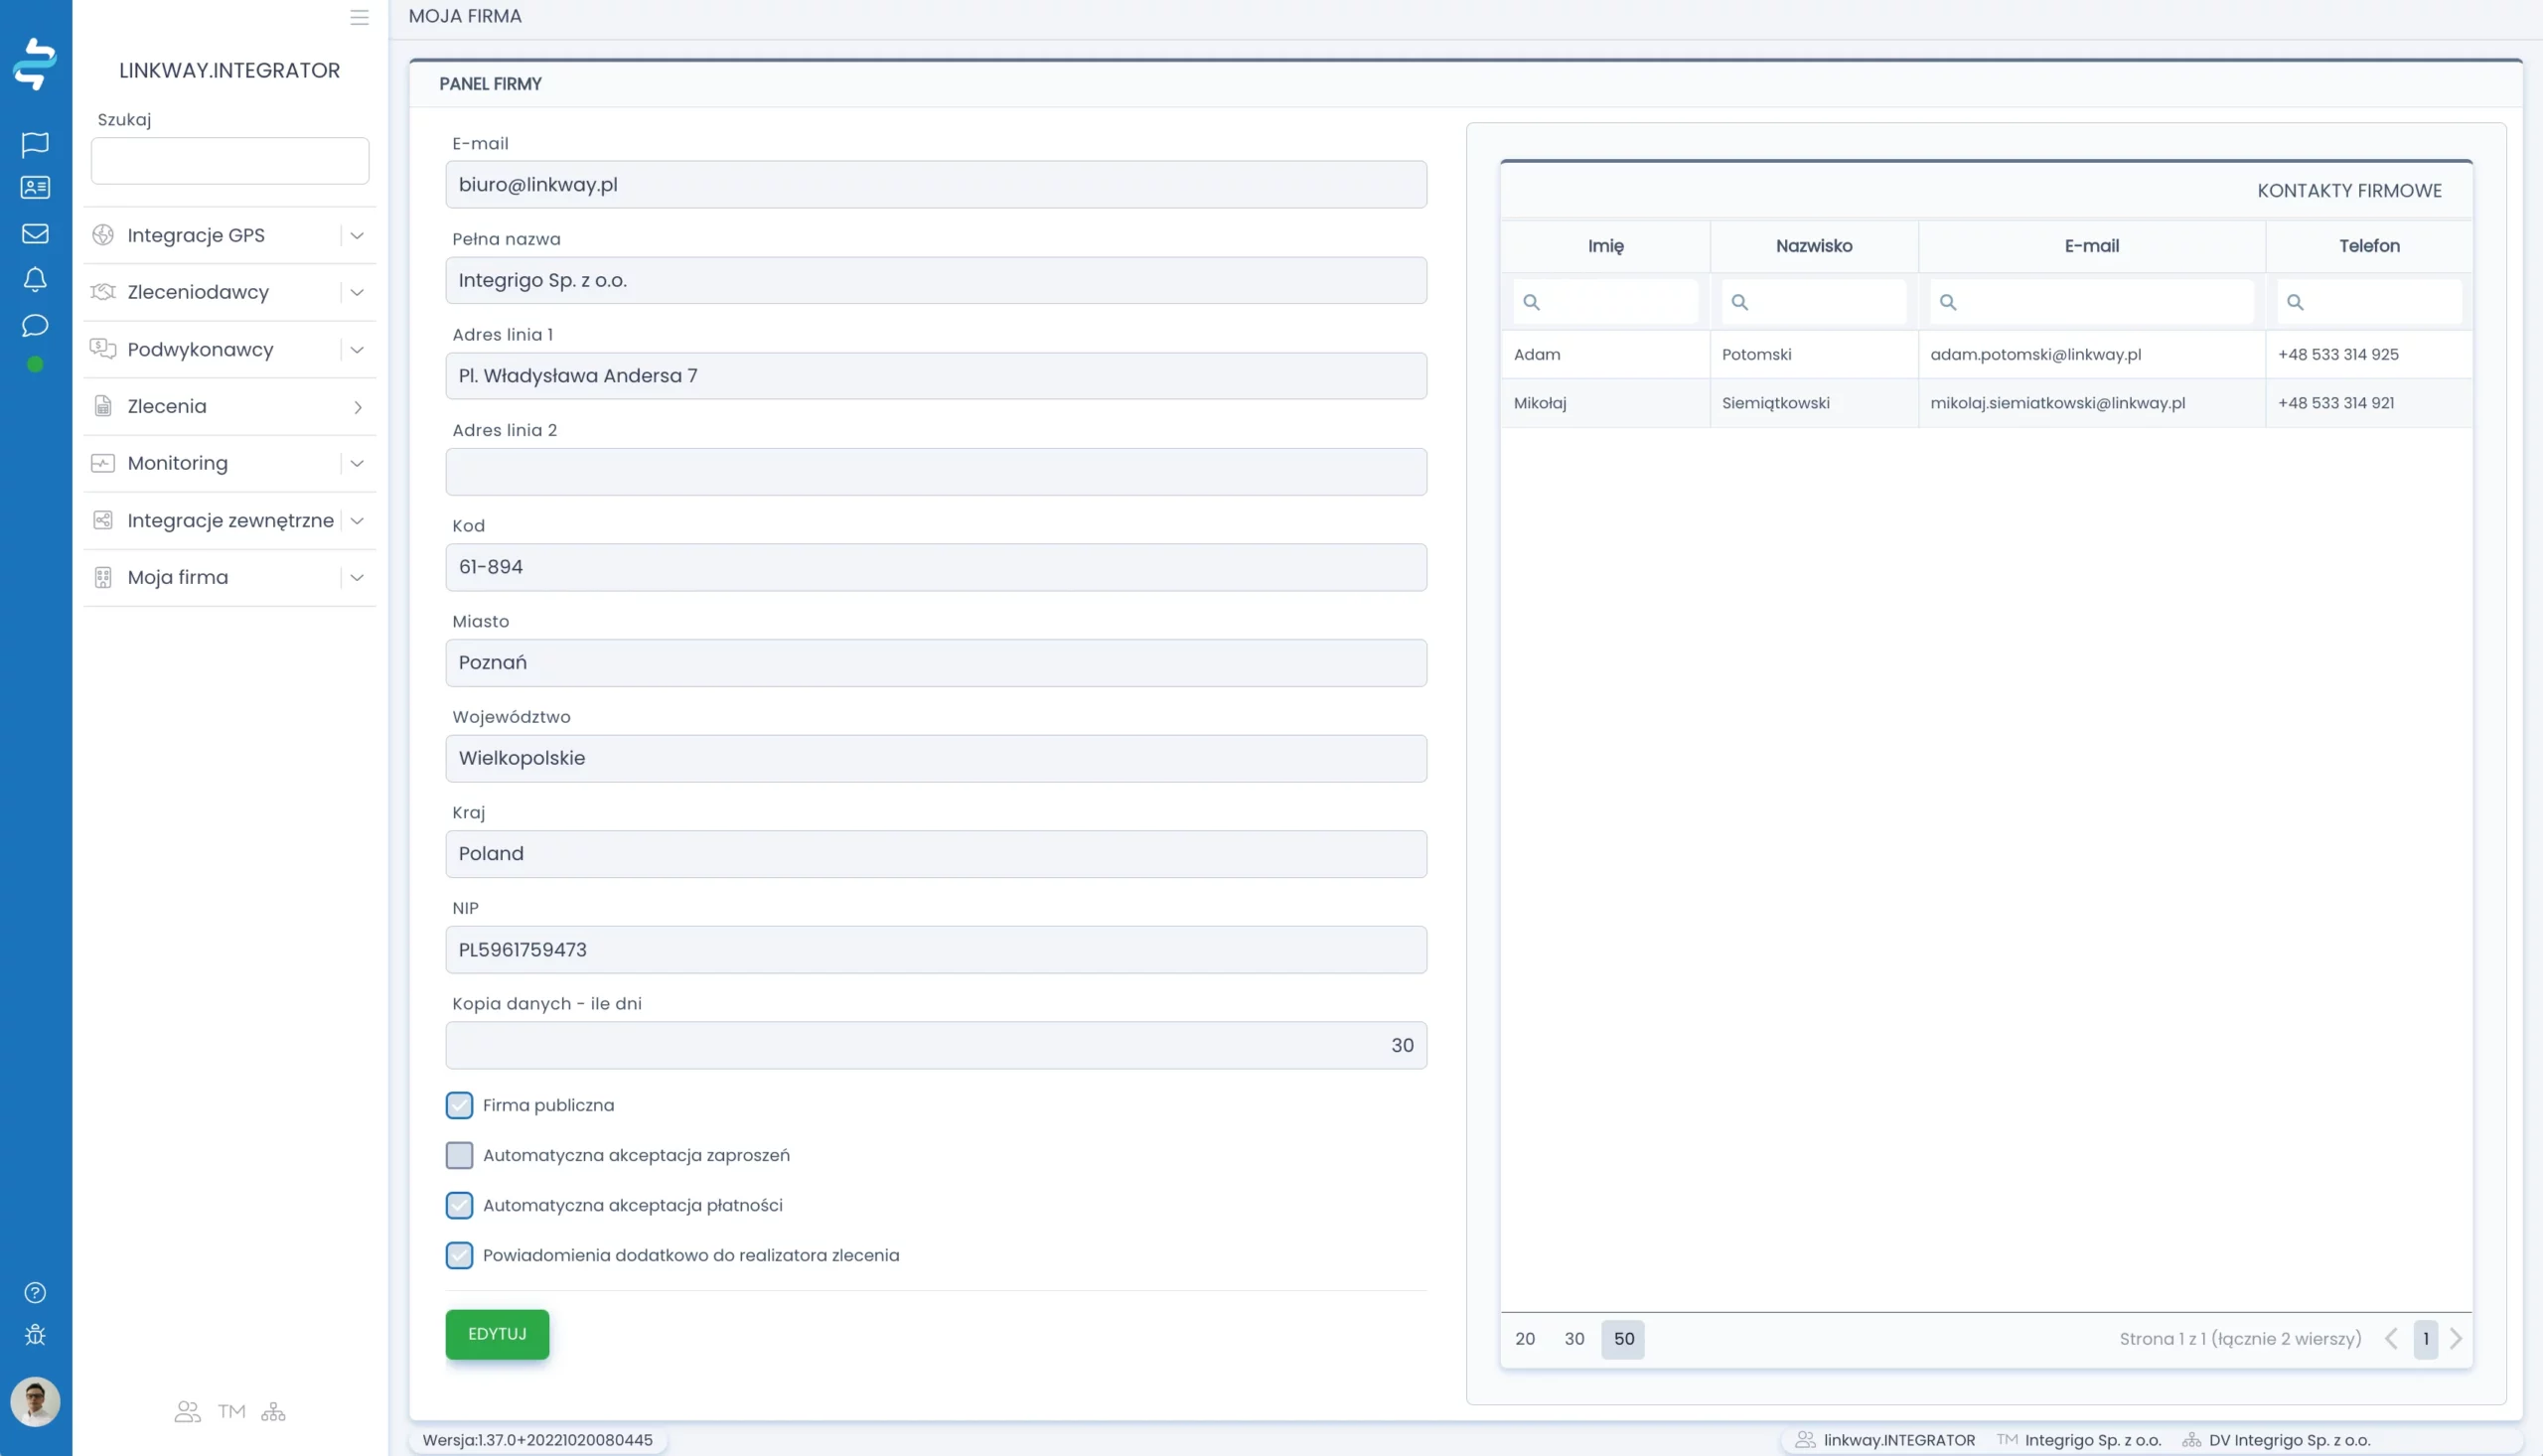Click the search icon in the Nazwisko filter

click(x=1740, y=302)
